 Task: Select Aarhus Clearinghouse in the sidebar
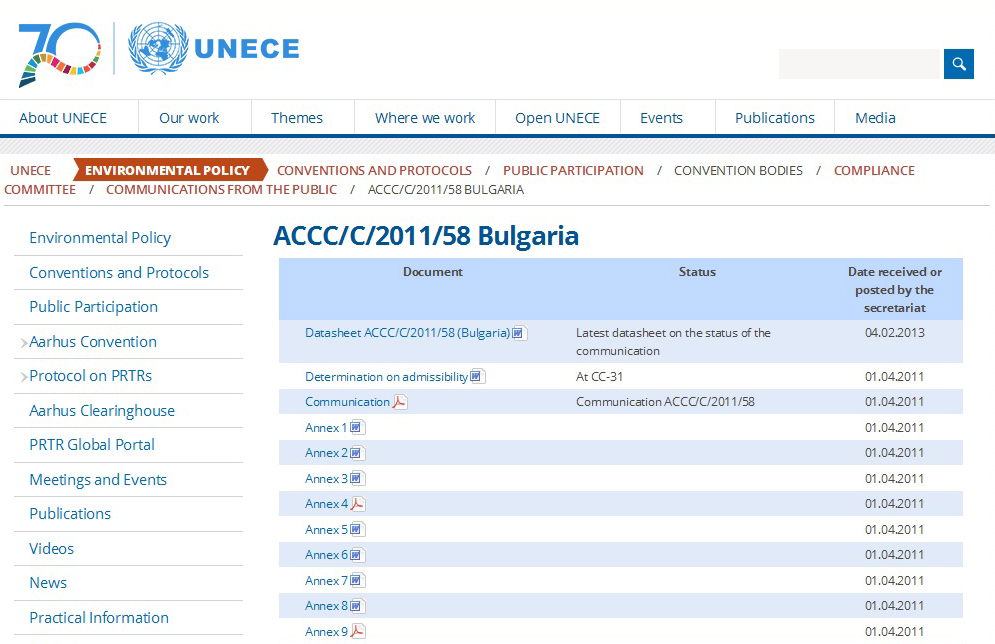pos(102,411)
